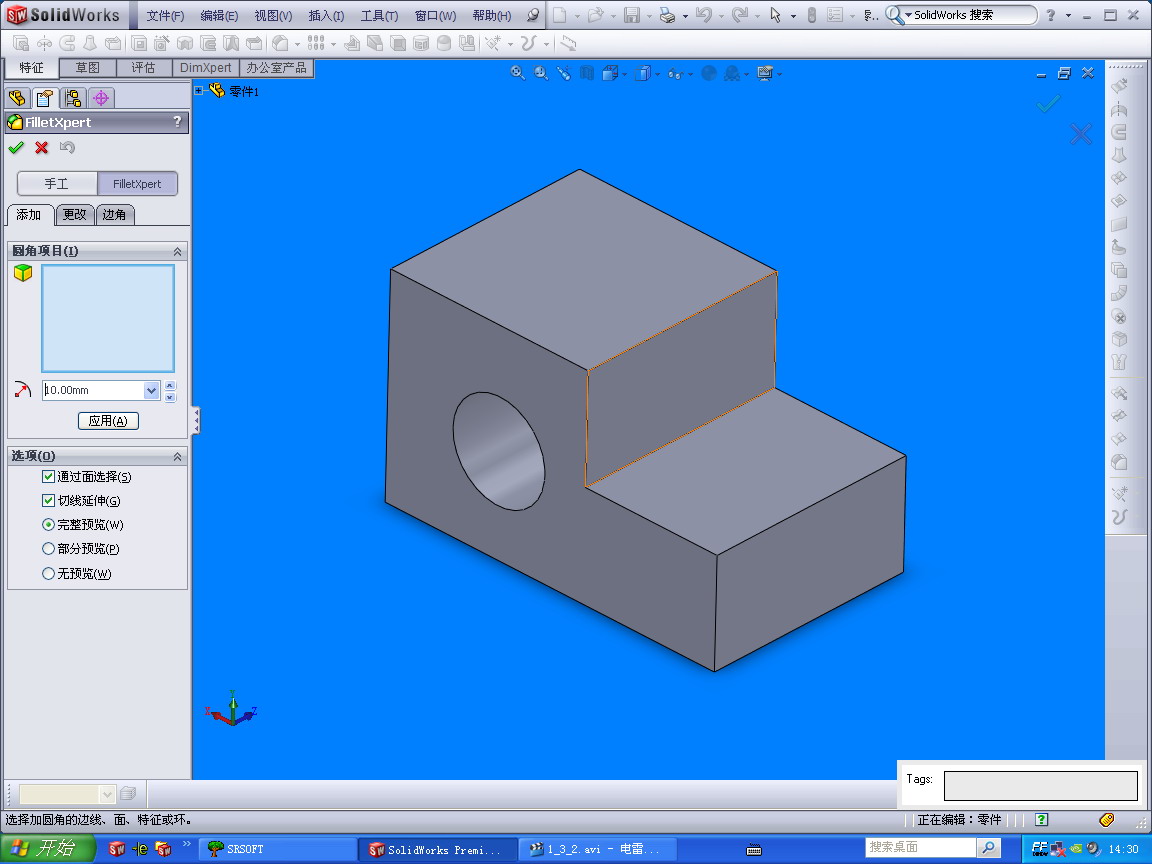Click the Print icon in top toolbar
Screen dimensions: 1152x864
667,15
